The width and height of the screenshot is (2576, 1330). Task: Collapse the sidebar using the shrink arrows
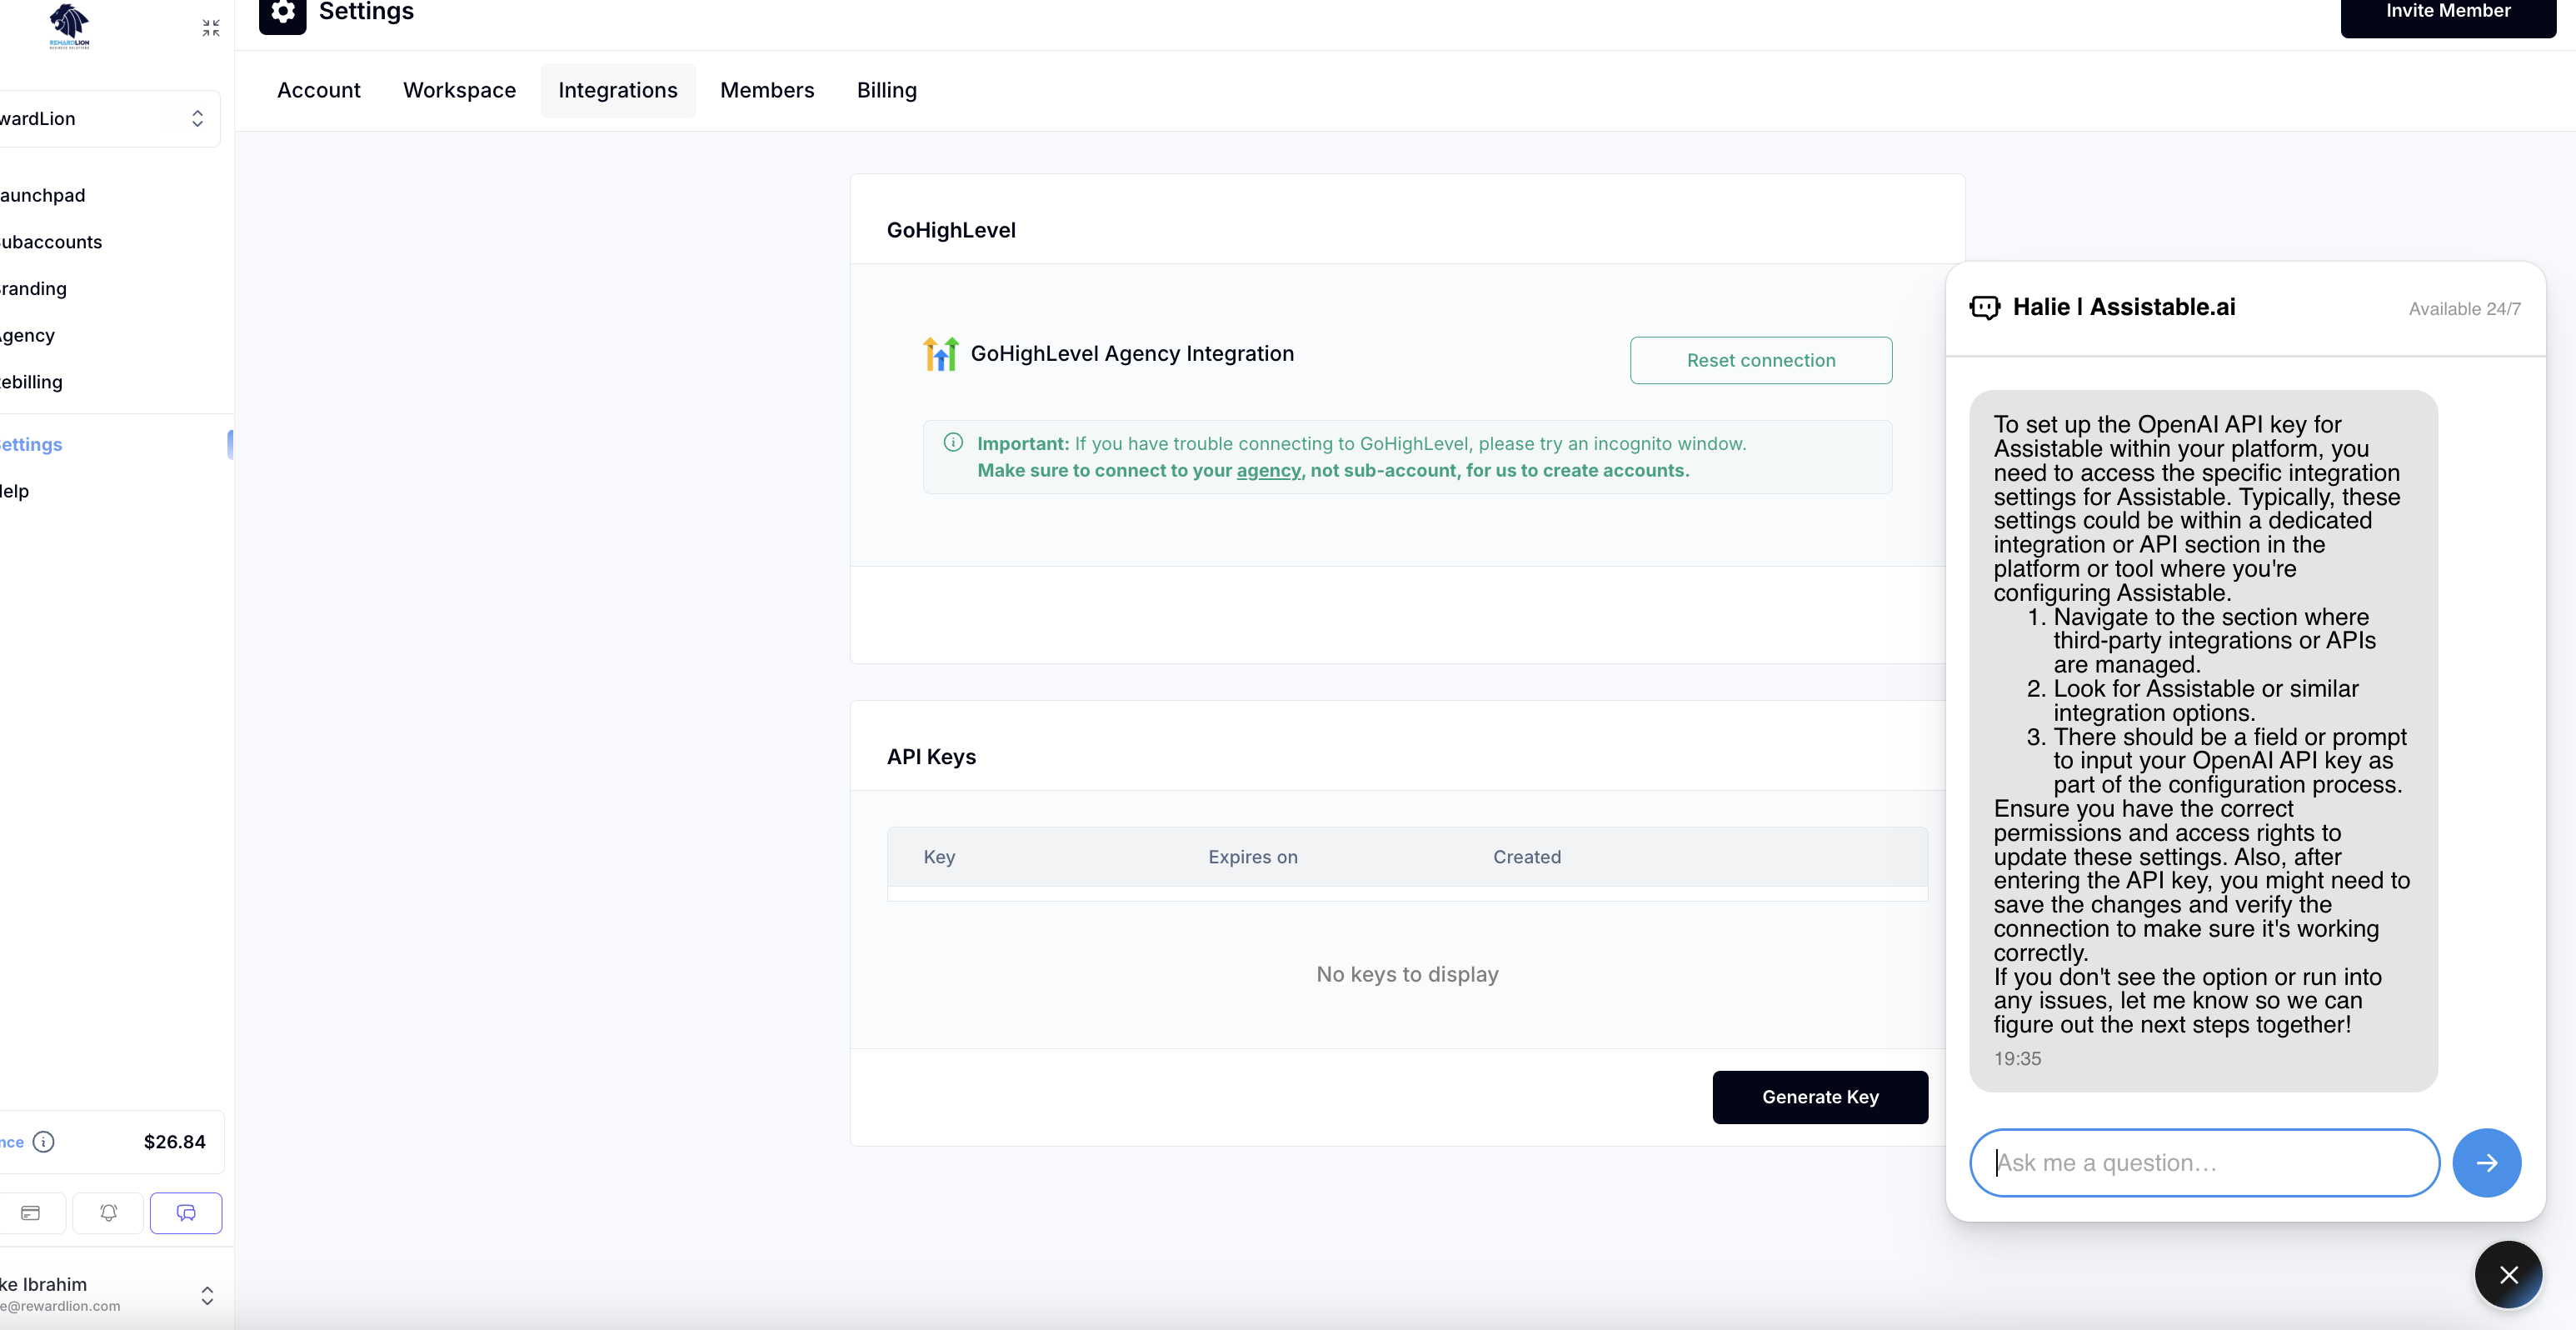(x=210, y=27)
